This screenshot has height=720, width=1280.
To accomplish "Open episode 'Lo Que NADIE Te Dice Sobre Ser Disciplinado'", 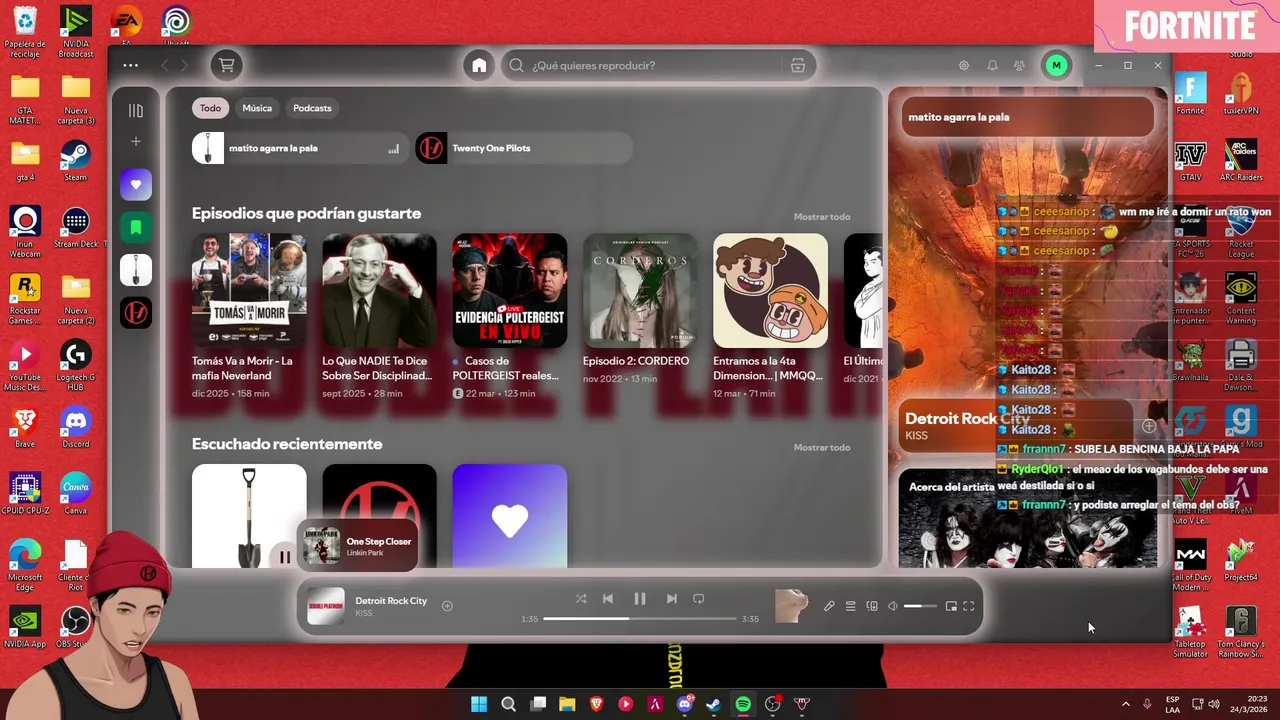I will [x=379, y=316].
